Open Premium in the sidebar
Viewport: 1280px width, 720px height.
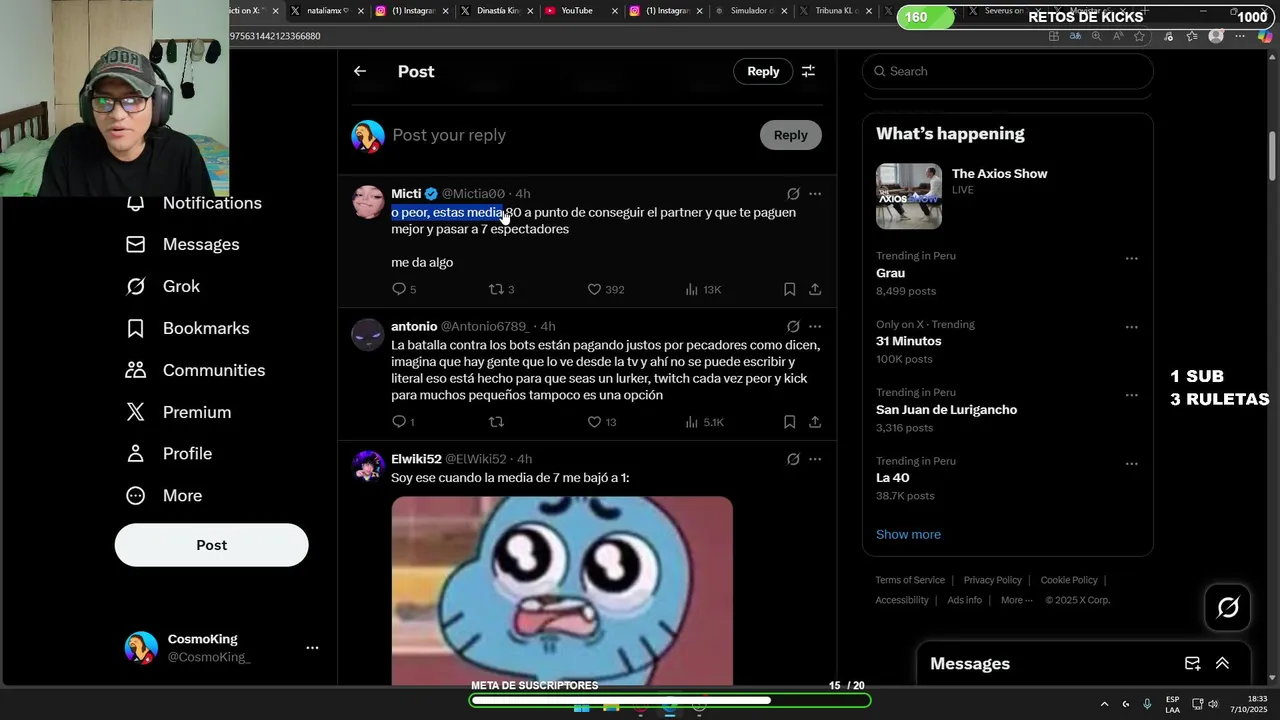point(179,412)
